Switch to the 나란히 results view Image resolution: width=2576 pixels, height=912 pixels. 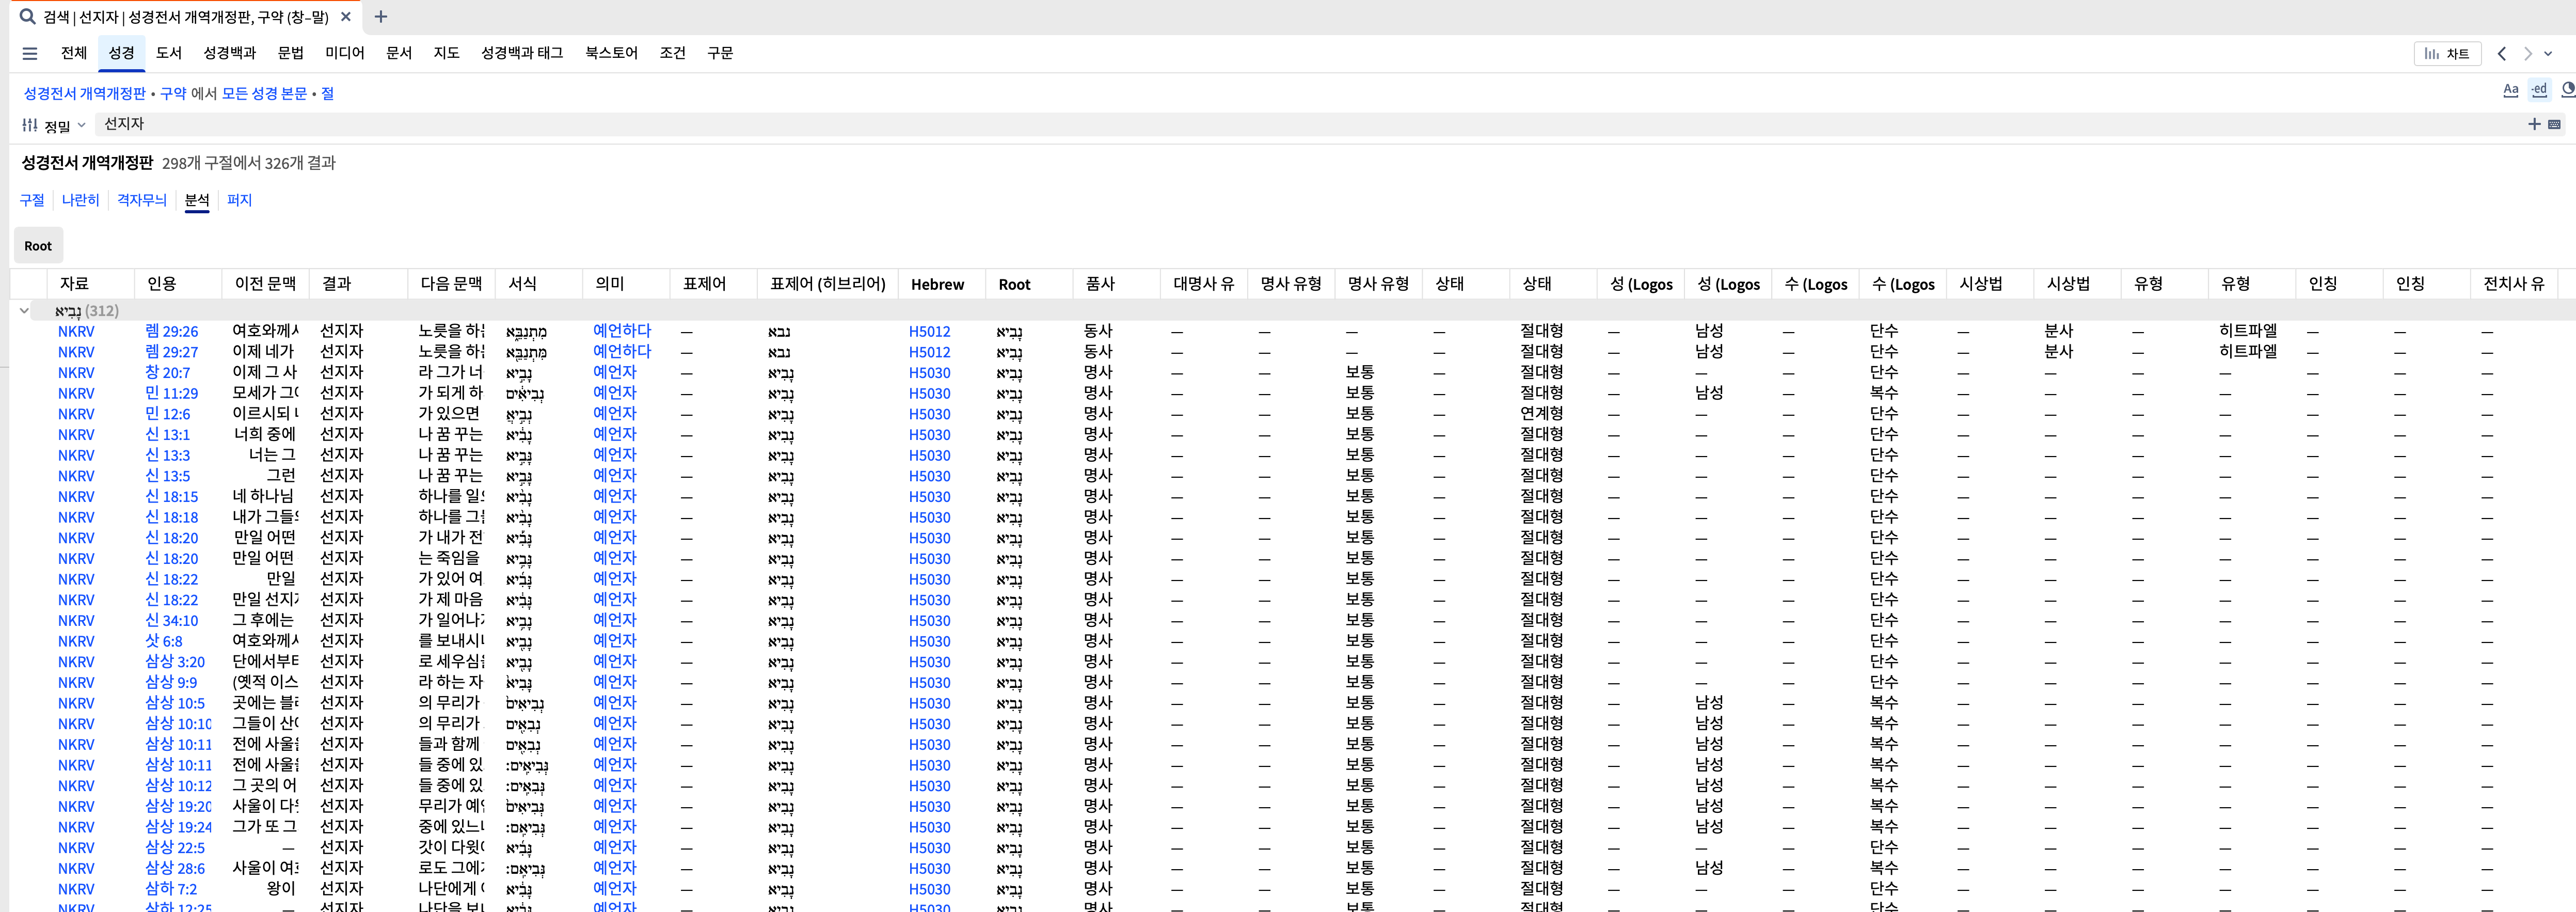pos(80,200)
